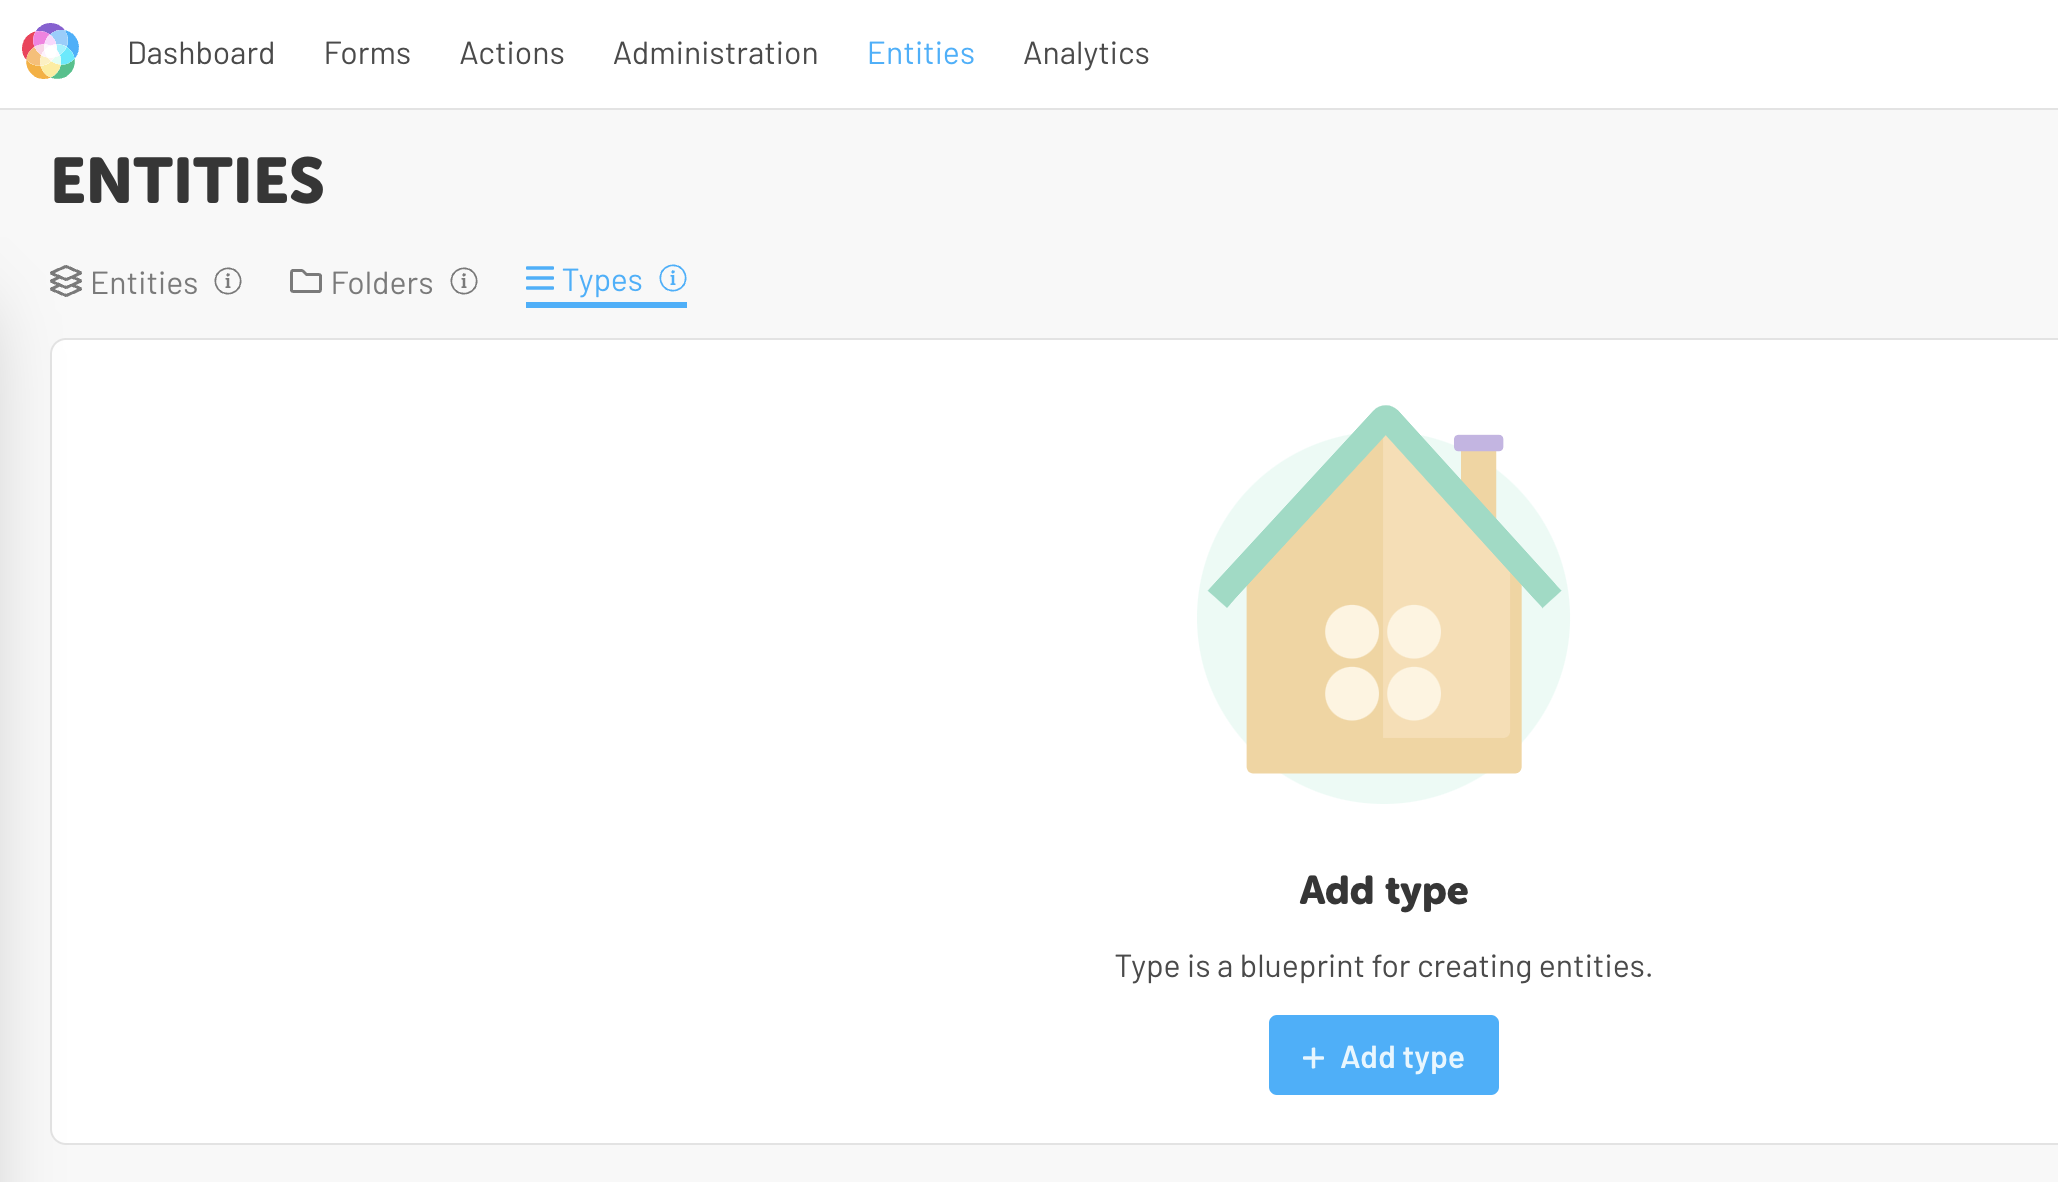Click the stacked layers Entities icon
Viewport: 2058px width, 1182px height.
click(66, 282)
